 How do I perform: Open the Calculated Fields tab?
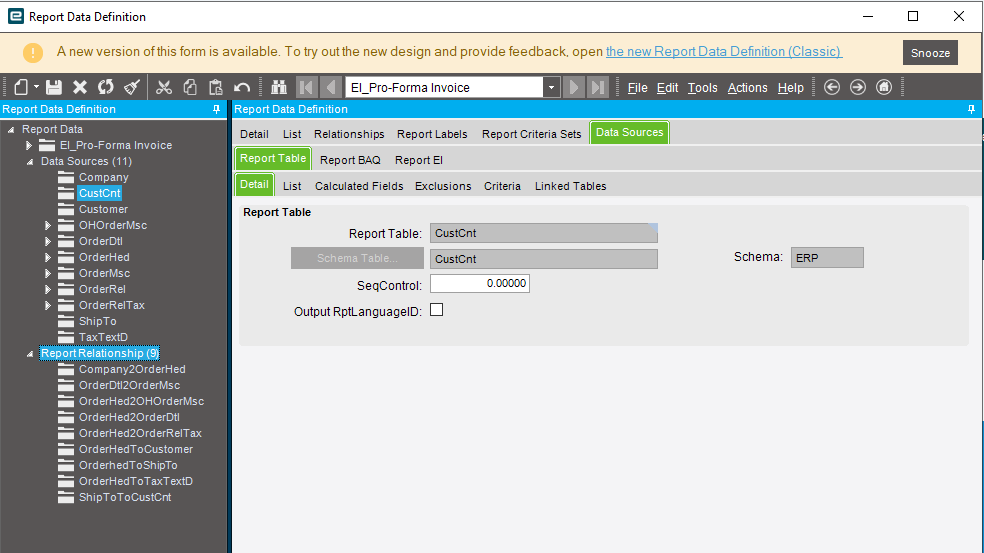pos(359,186)
